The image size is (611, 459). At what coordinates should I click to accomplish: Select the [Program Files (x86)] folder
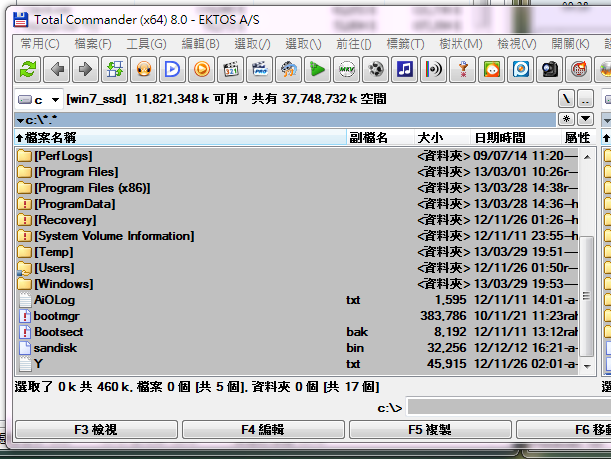click(x=297, y=188)
